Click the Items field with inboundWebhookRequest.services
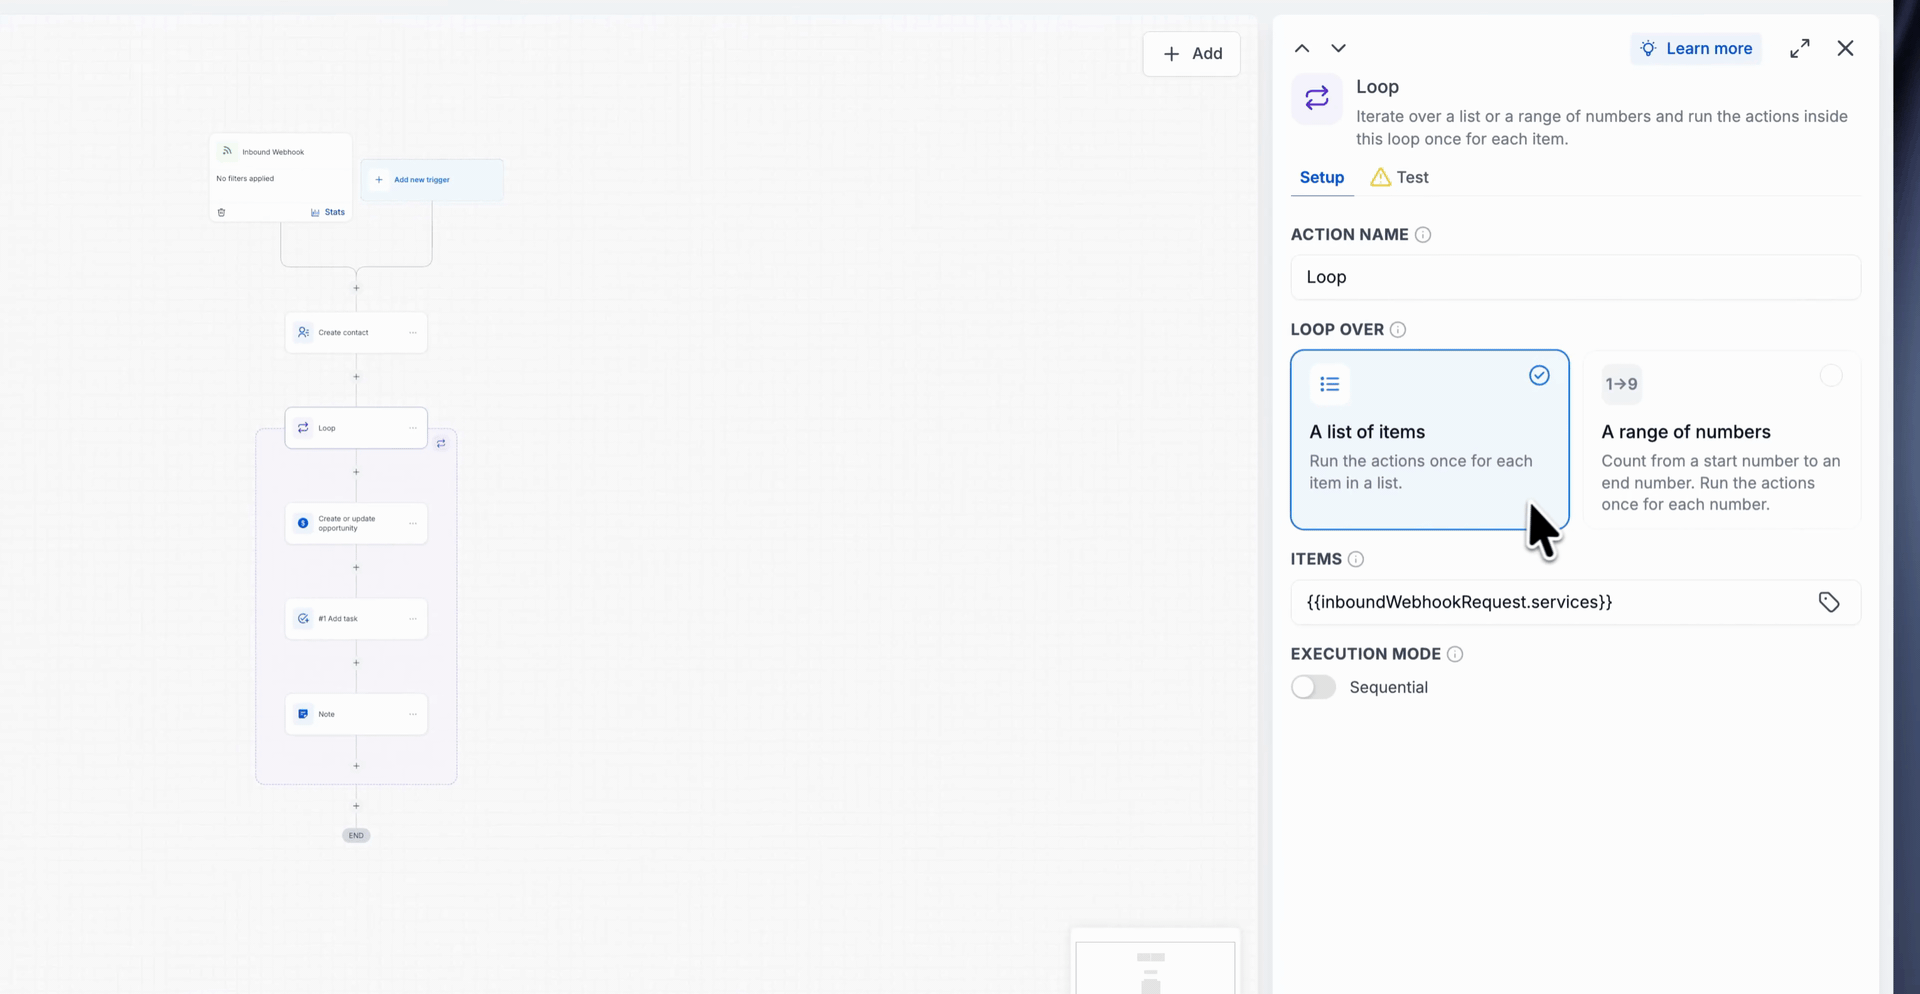 (1575, 602)
